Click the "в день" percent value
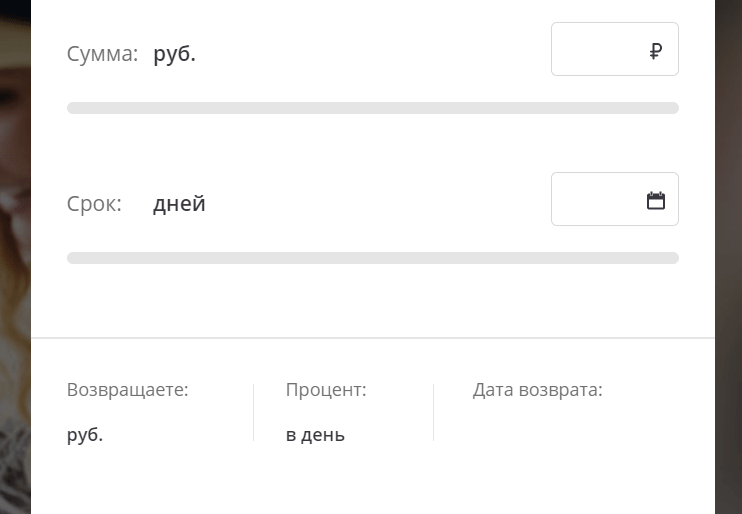The width and height of the screenshot is (742, 514). 315,435
